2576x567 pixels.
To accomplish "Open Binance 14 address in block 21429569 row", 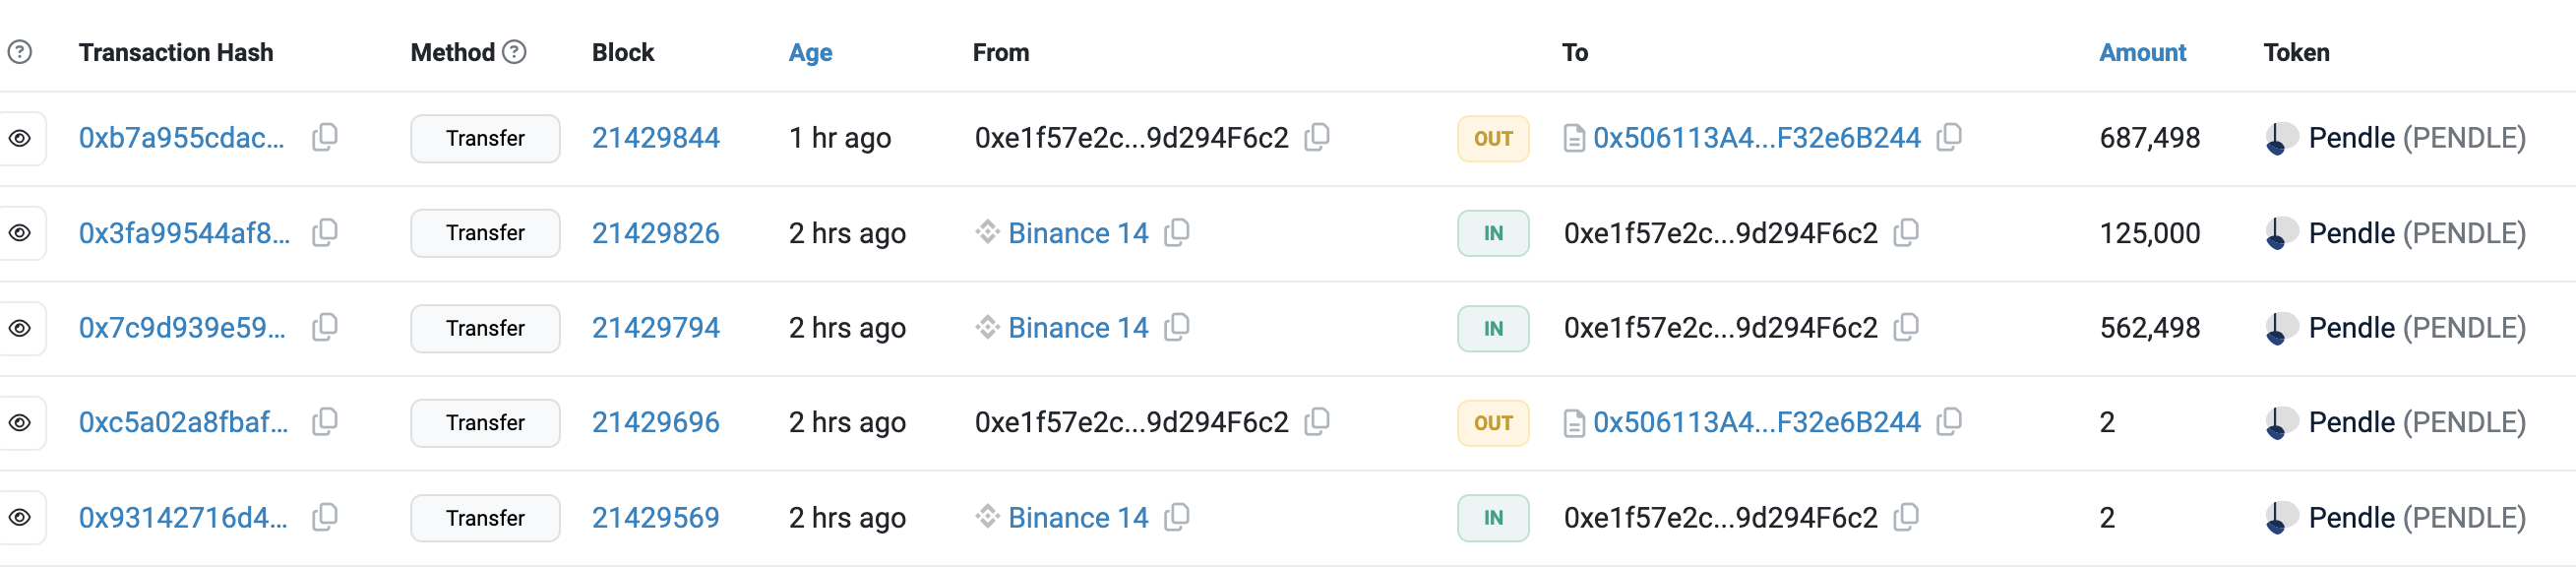I will (1078, 517).
